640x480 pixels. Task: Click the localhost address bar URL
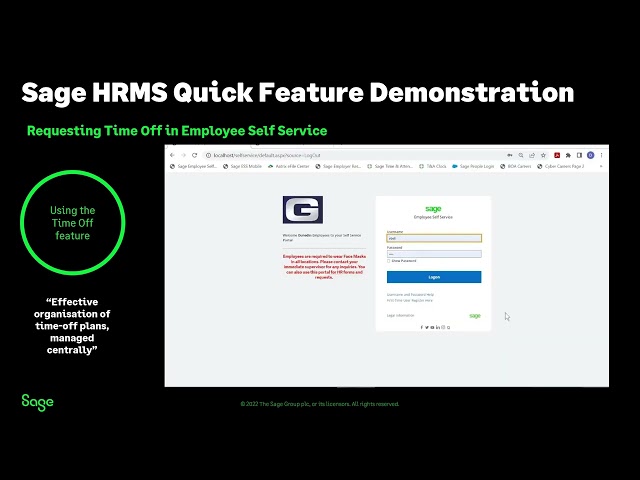[x=267, y=156]
